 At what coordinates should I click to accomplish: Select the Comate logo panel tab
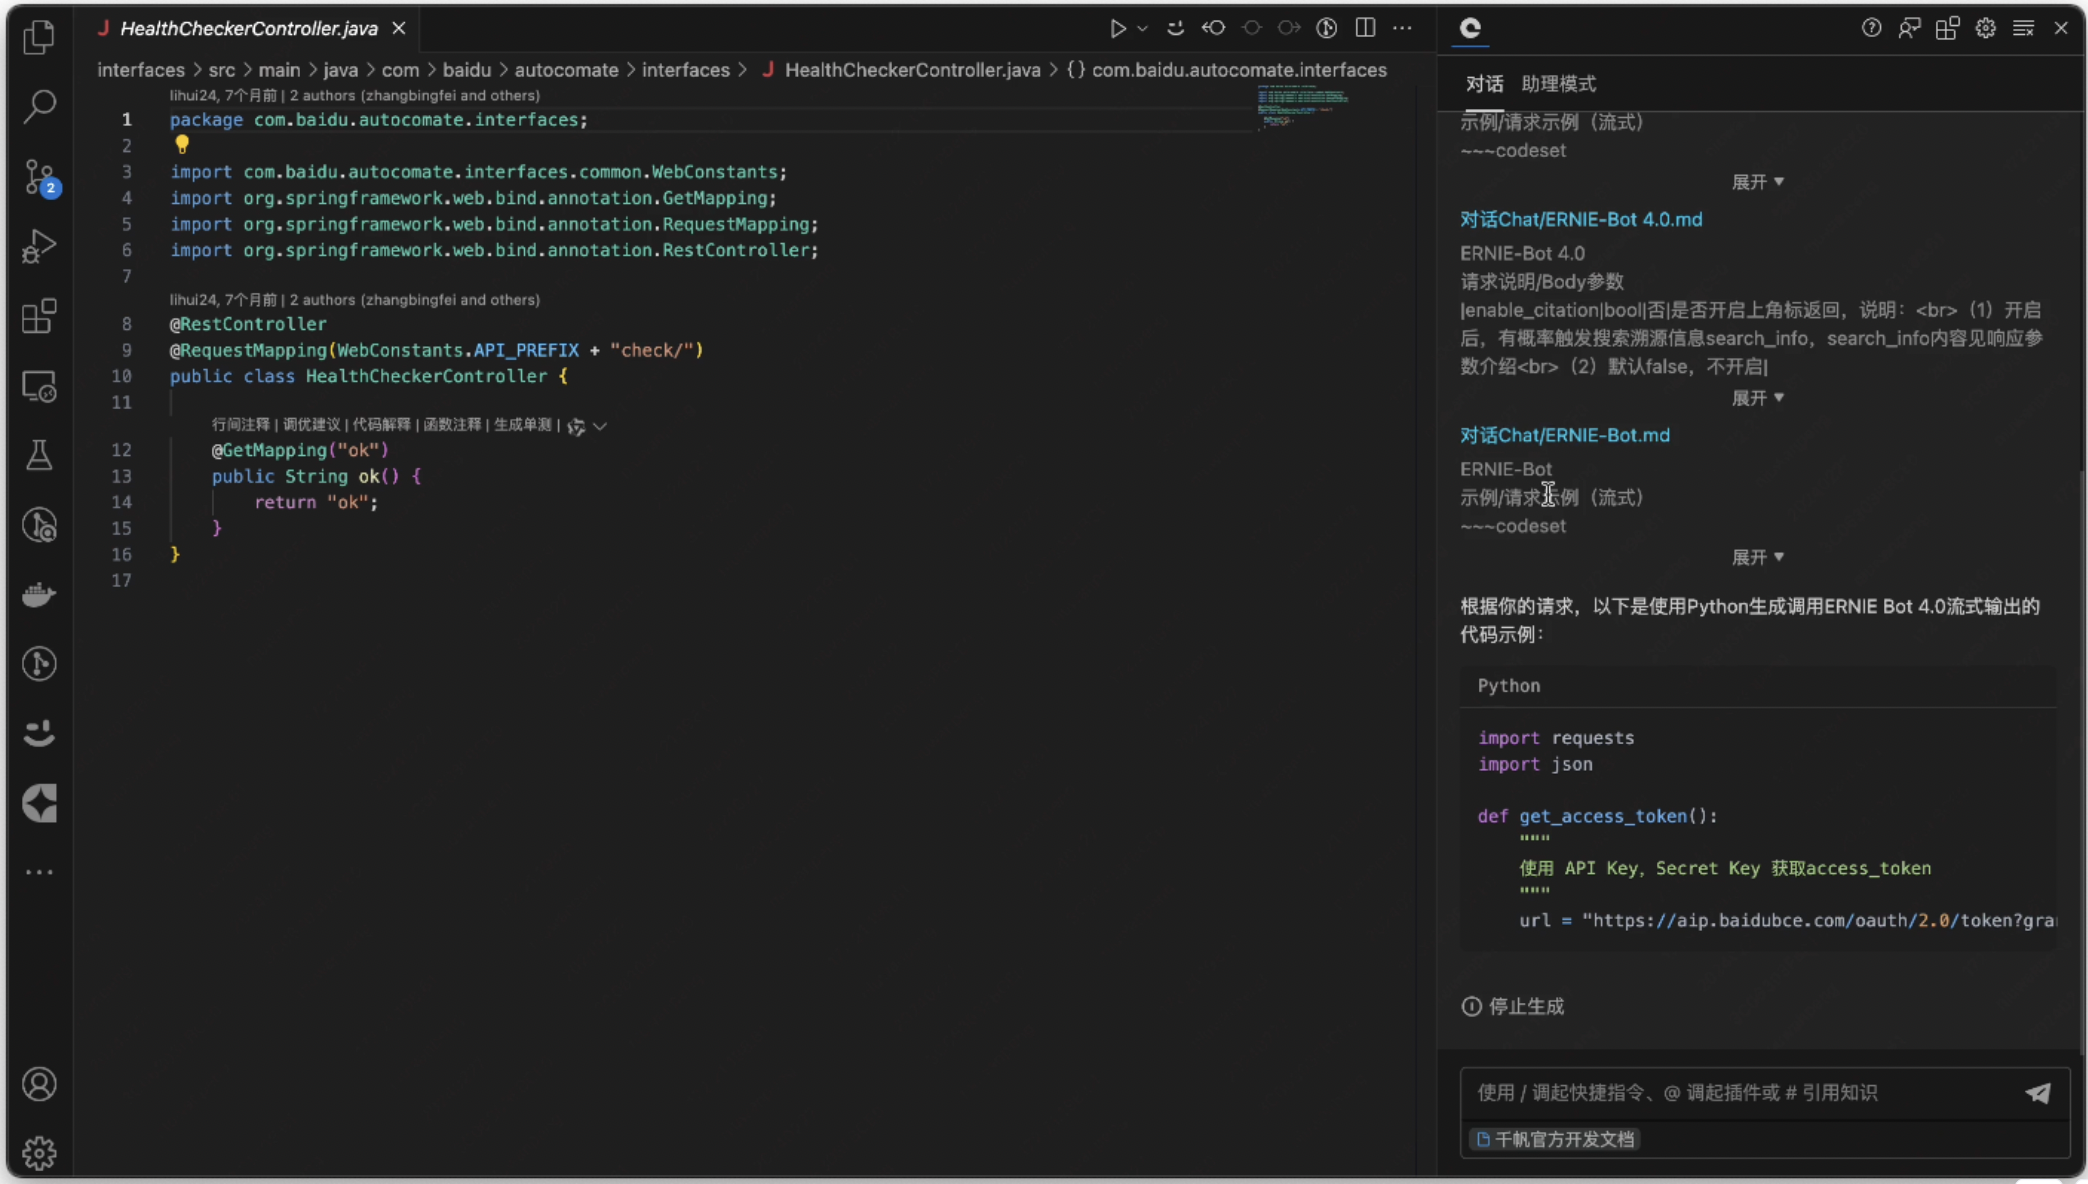[1470, 28]
